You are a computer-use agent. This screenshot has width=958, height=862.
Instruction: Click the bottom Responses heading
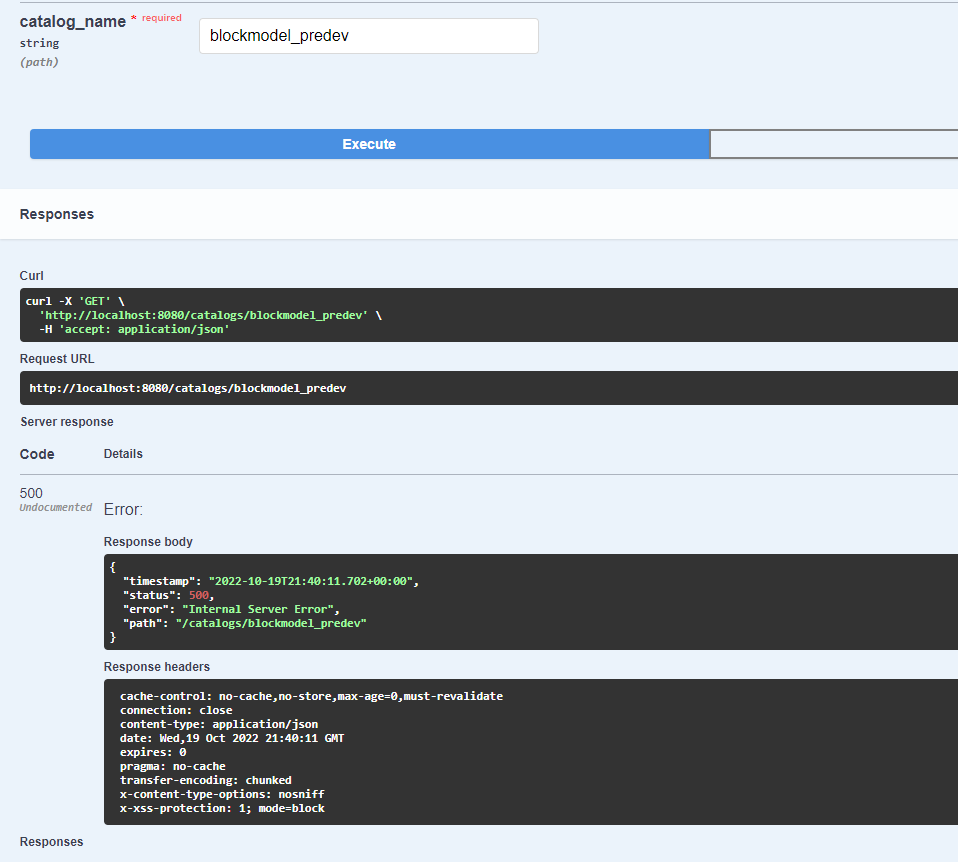pyautogui.click(x=51, y=842)
